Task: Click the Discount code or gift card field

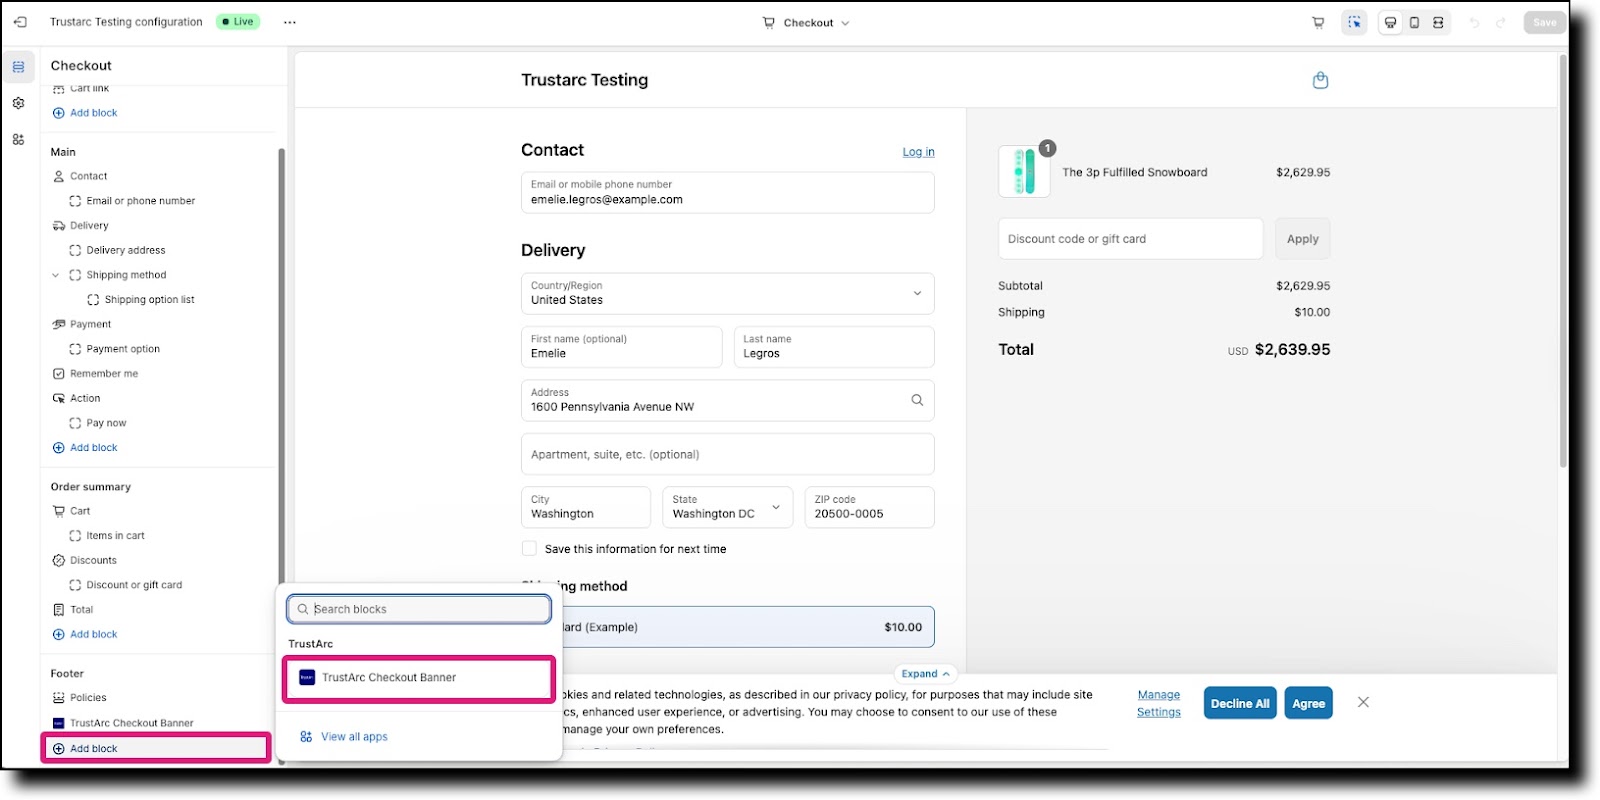Action: pyautogui.click(x=1130, y=239)
